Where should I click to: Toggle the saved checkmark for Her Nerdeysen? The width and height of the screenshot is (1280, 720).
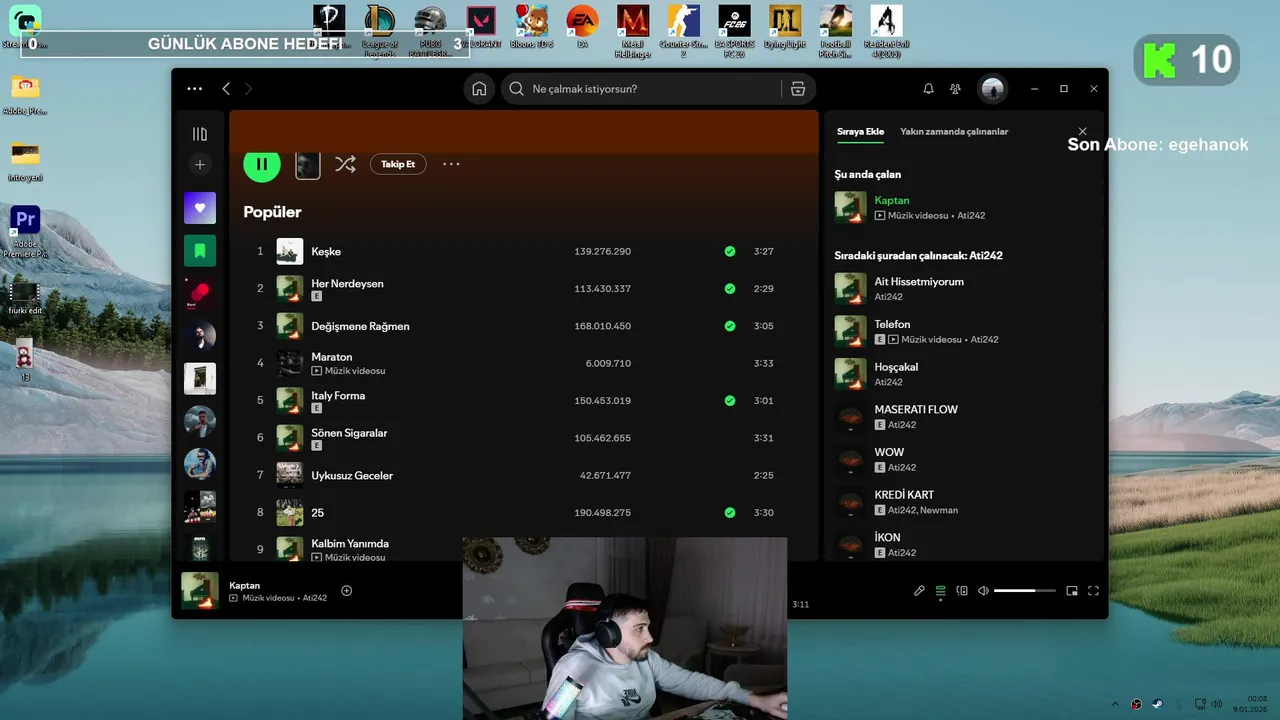click(x=730, y=288)
